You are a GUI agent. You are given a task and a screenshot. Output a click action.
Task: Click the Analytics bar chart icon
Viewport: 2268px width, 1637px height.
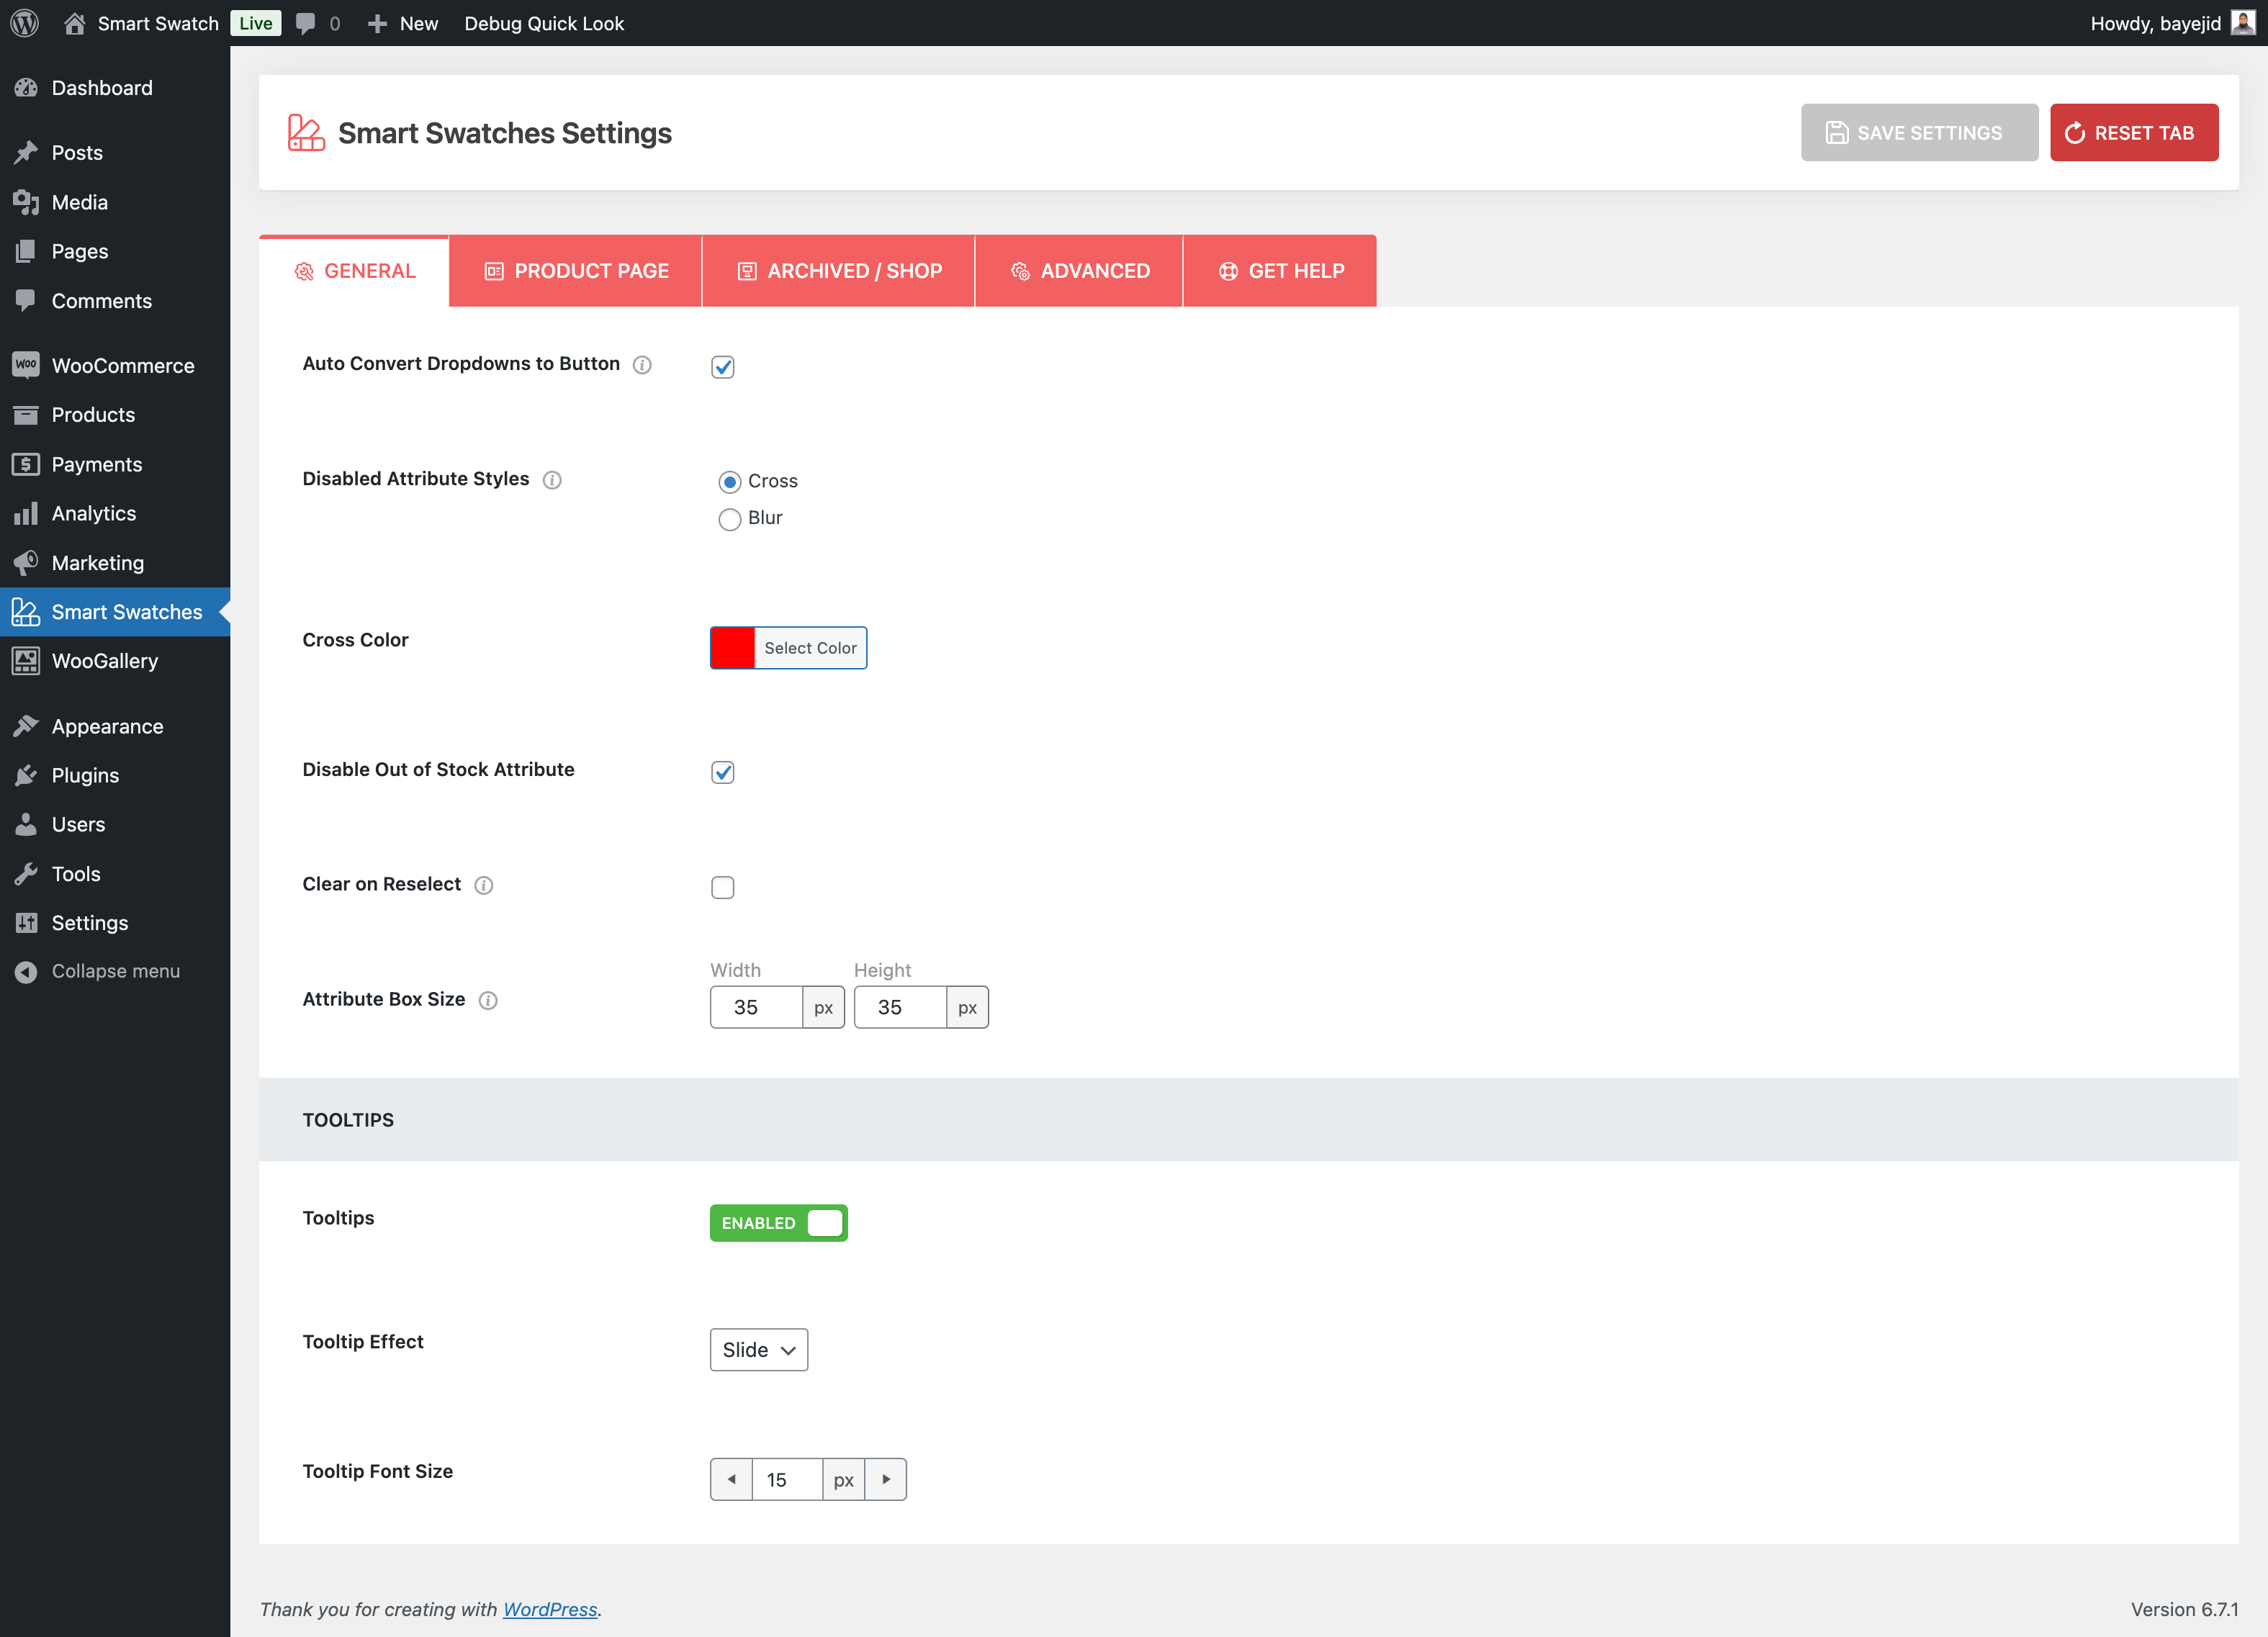[x=26, y=513]
